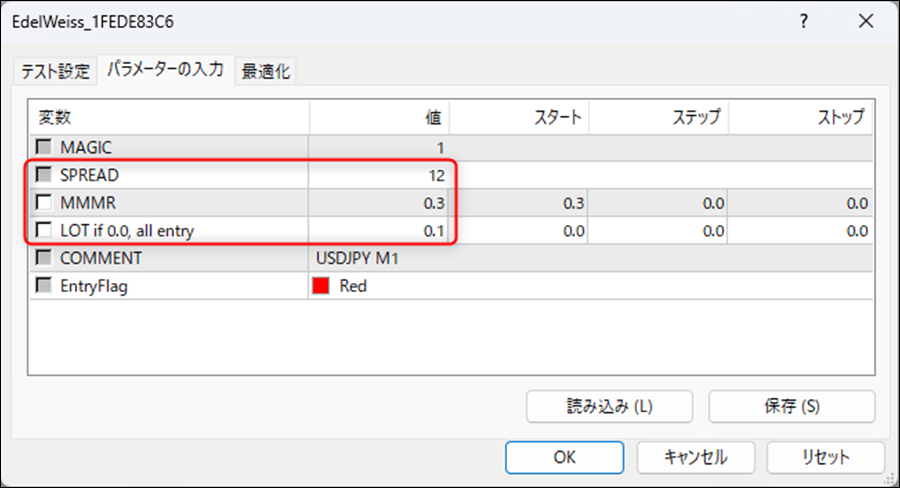Tick the LOT if 0.0 checkbox
The image size is (900, 488).
click(x=44, y=231)
